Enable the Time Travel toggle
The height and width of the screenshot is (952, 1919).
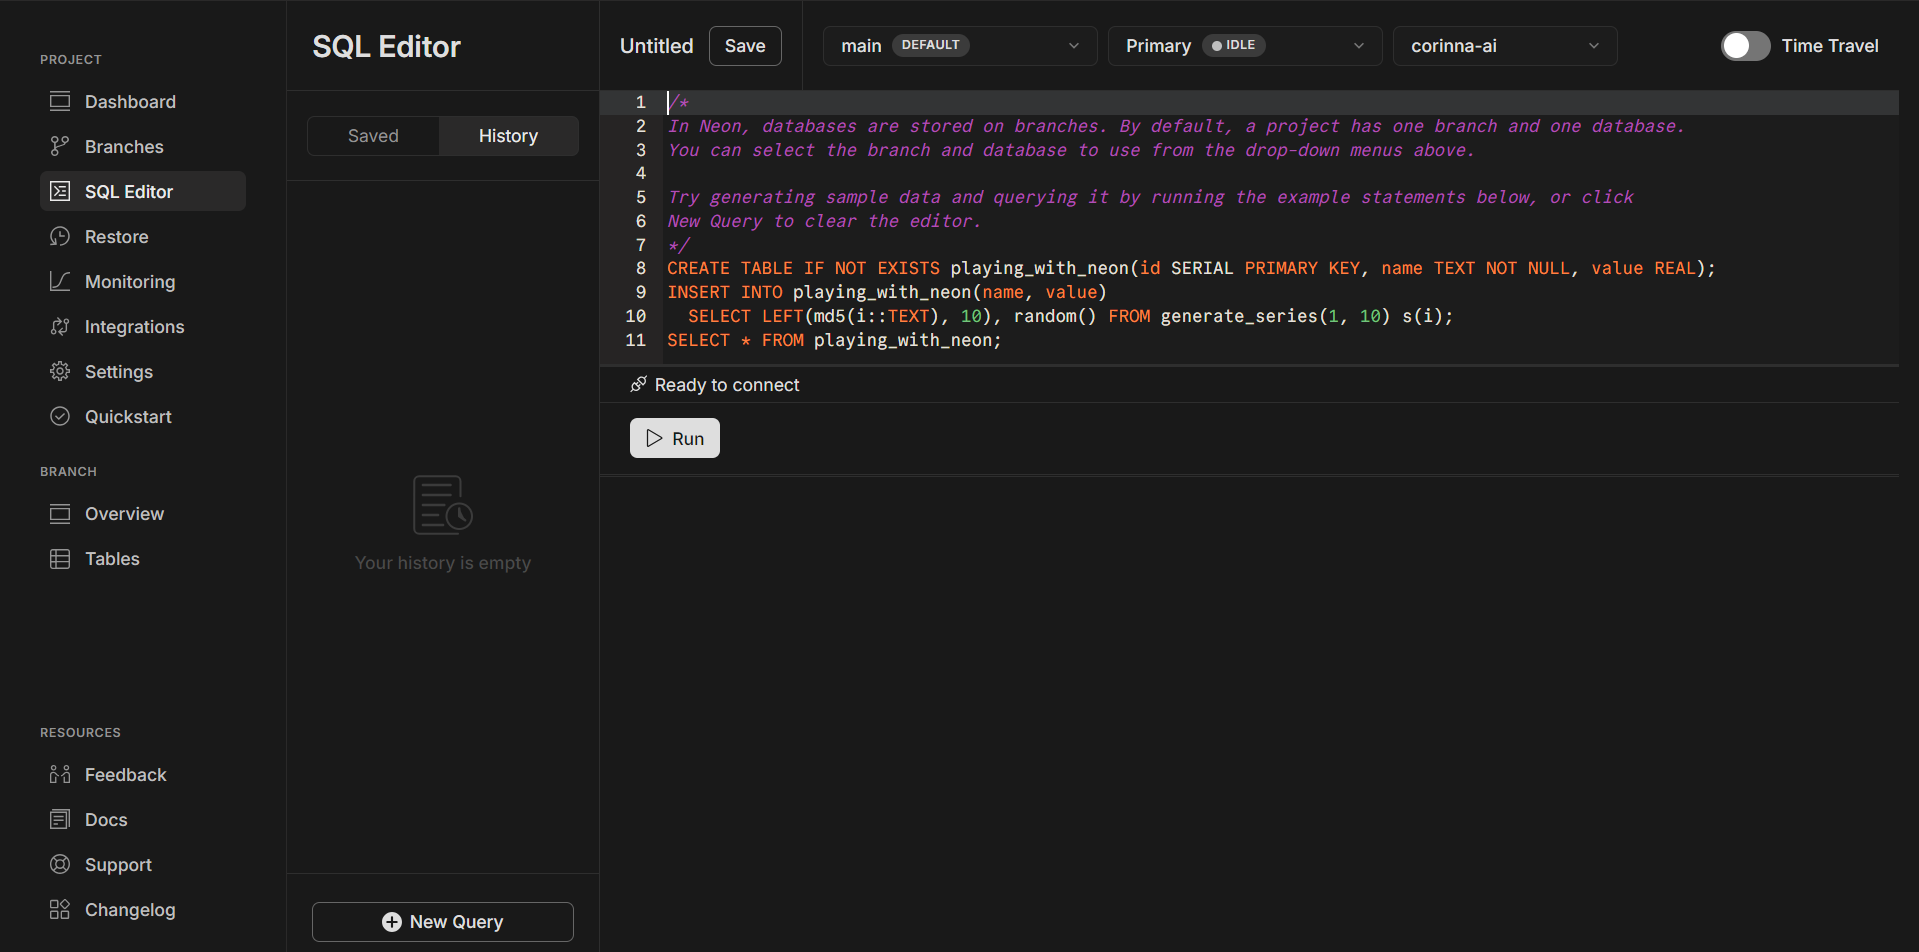(x=1745, y=46)
